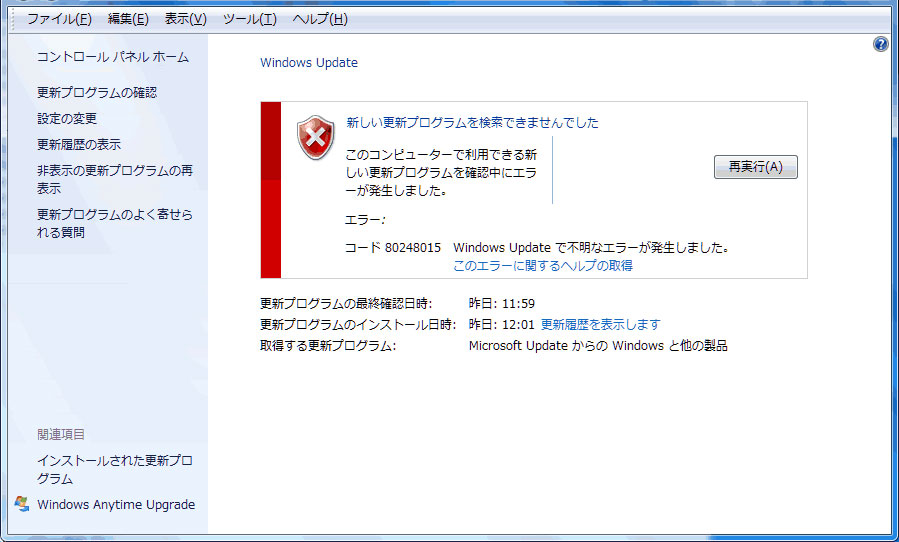Image resolution: width=899 pixels, height=542 pixels.
Task: Click 更新履歴を表示します link
Action: (x=600, y=325)
